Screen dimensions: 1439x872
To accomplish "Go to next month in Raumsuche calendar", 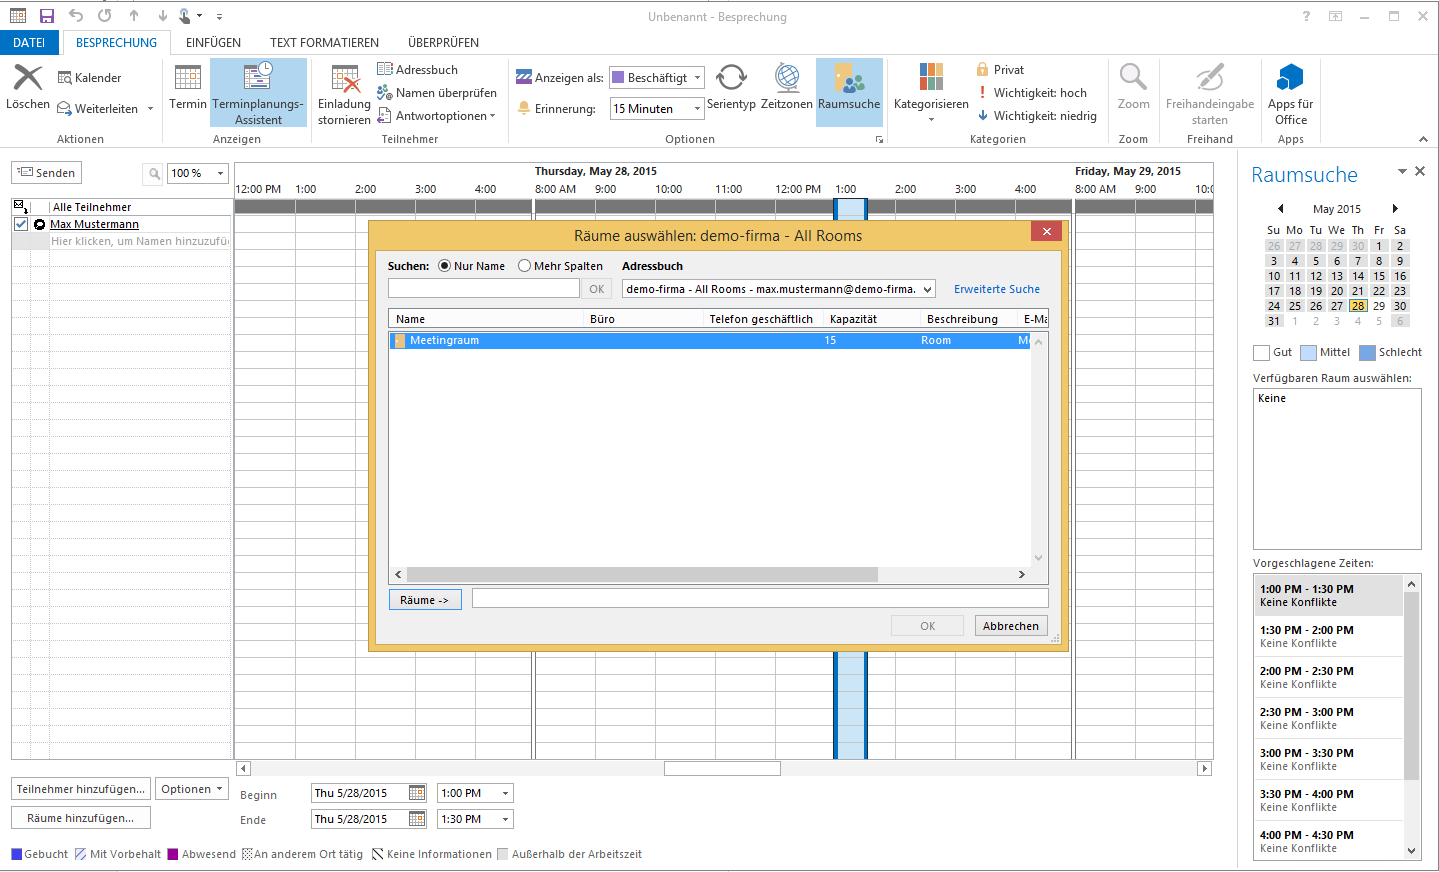I will [1395, 209].
